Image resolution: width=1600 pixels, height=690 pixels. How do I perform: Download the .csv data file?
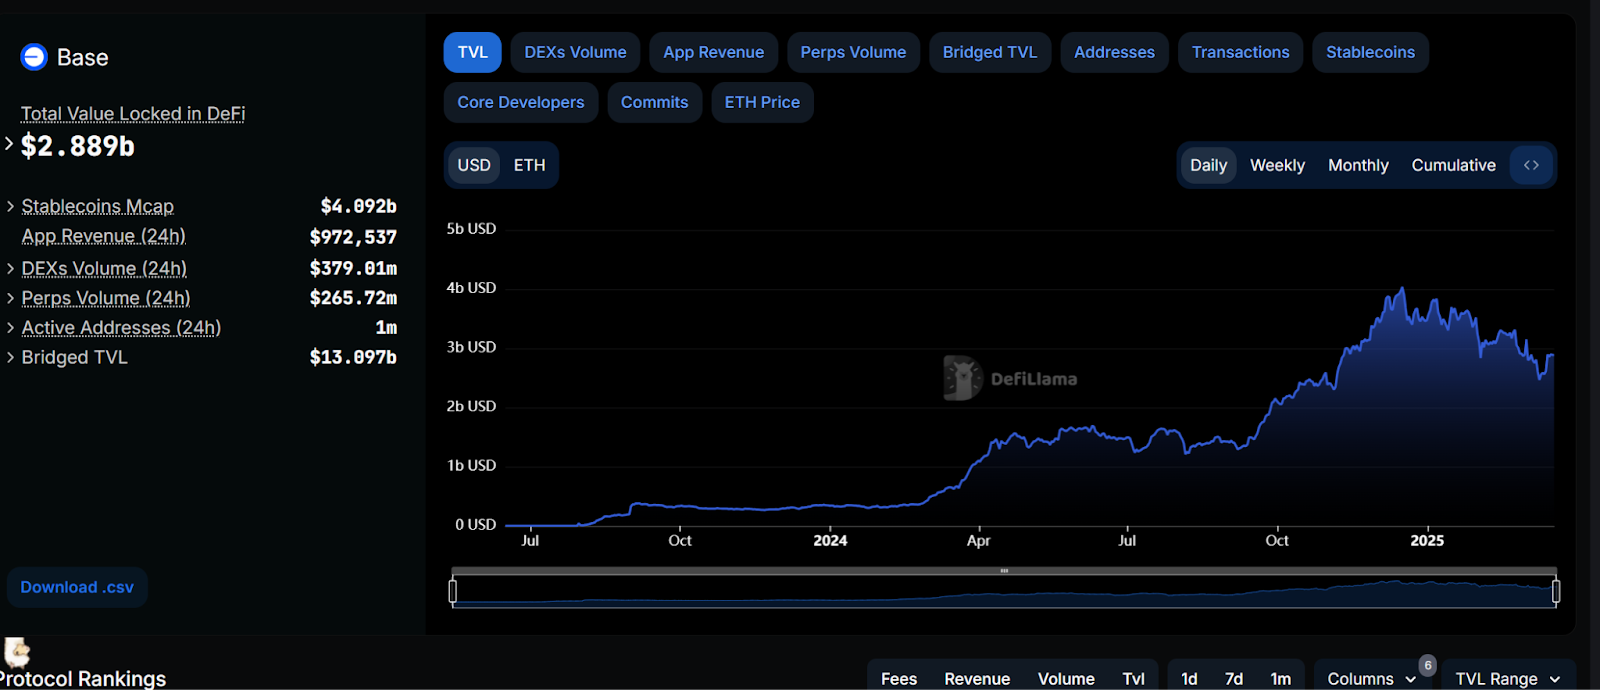pyautogui.click(x=77, y=587)
